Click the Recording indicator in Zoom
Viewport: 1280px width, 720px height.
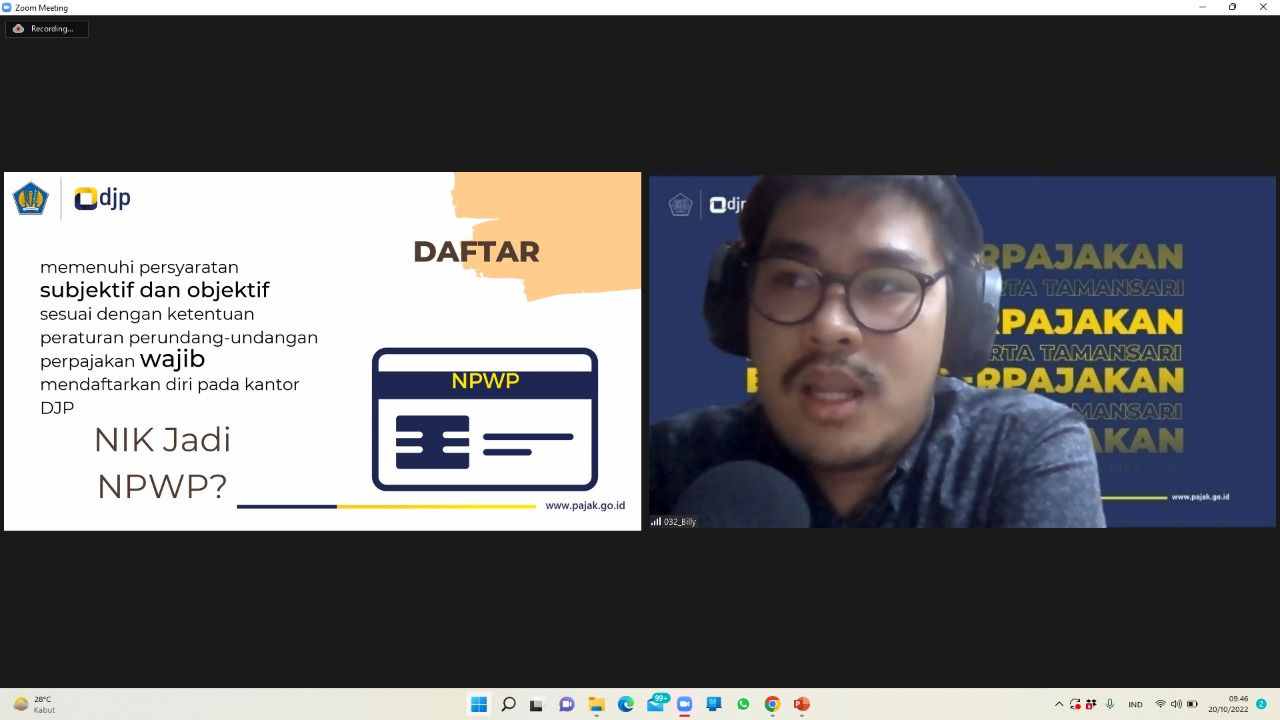click(46, 29)
